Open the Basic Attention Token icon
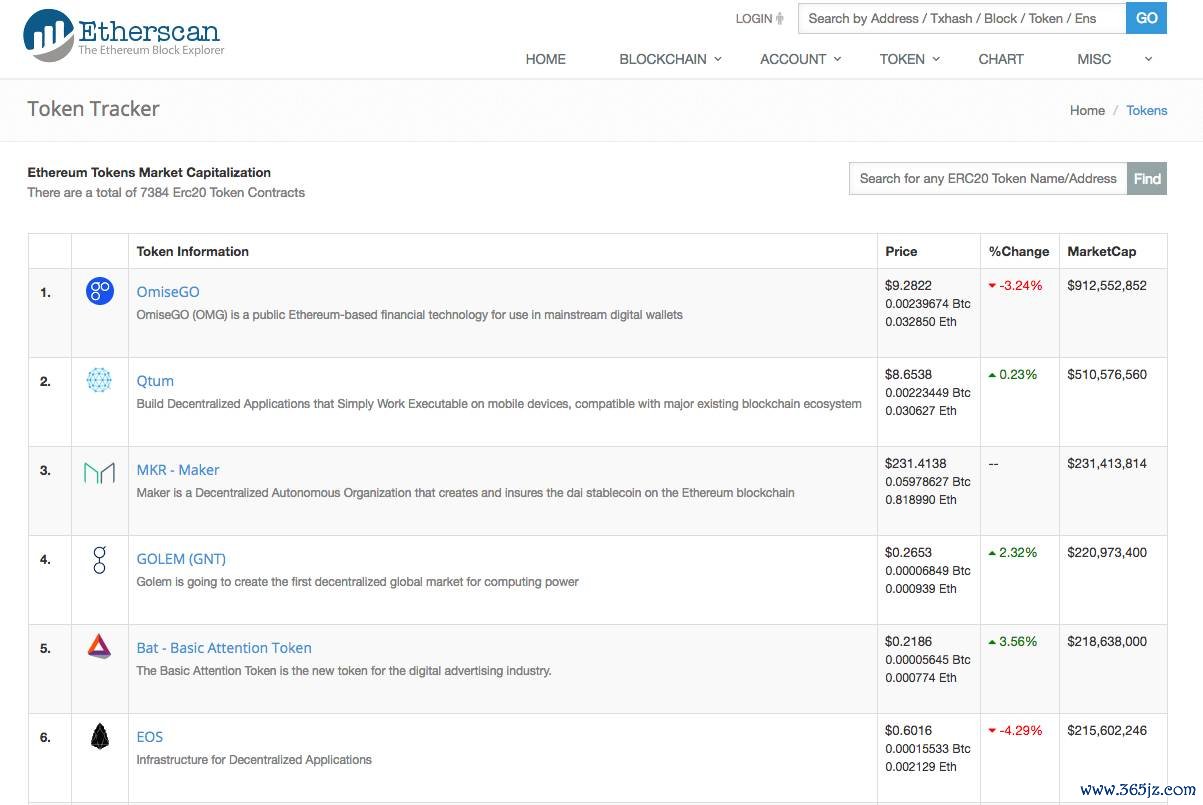This screenshot has width=1203, height=805. 100,647
